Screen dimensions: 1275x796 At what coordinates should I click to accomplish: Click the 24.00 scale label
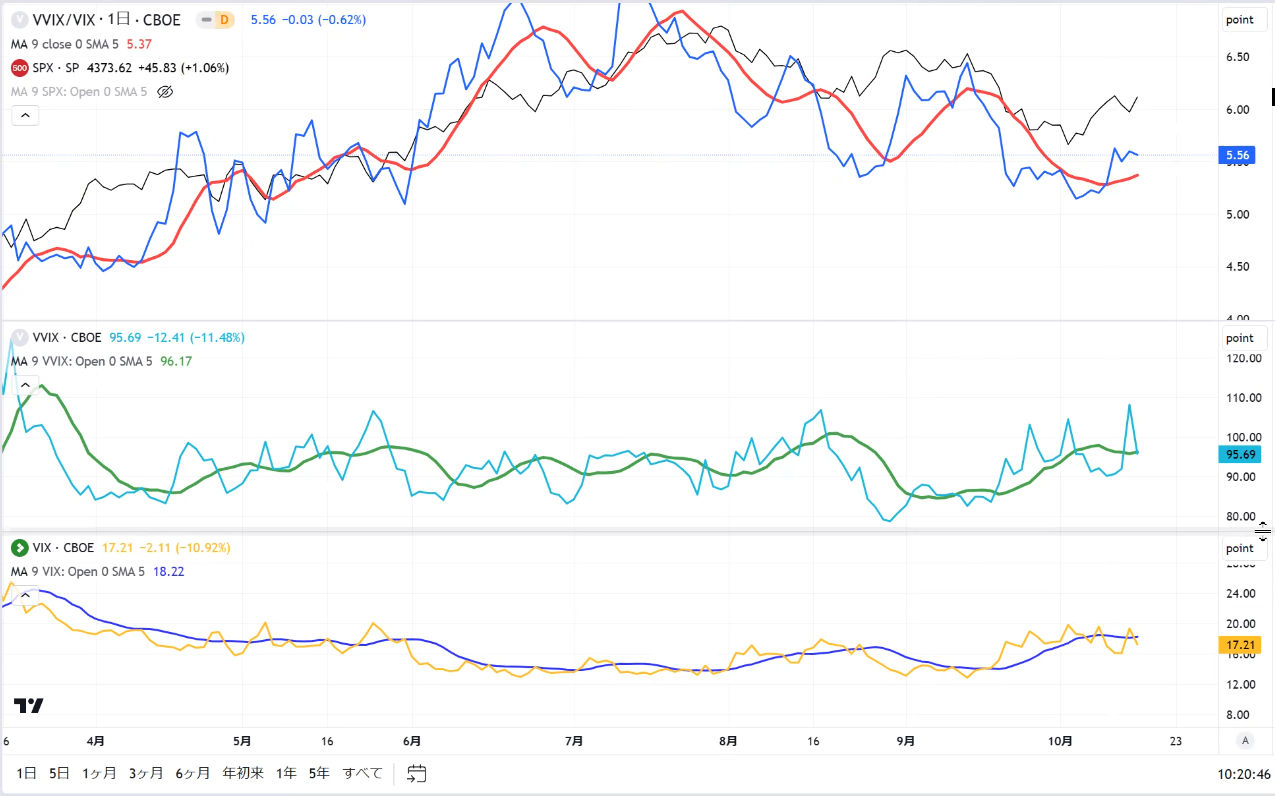[x=1240, y=594]
